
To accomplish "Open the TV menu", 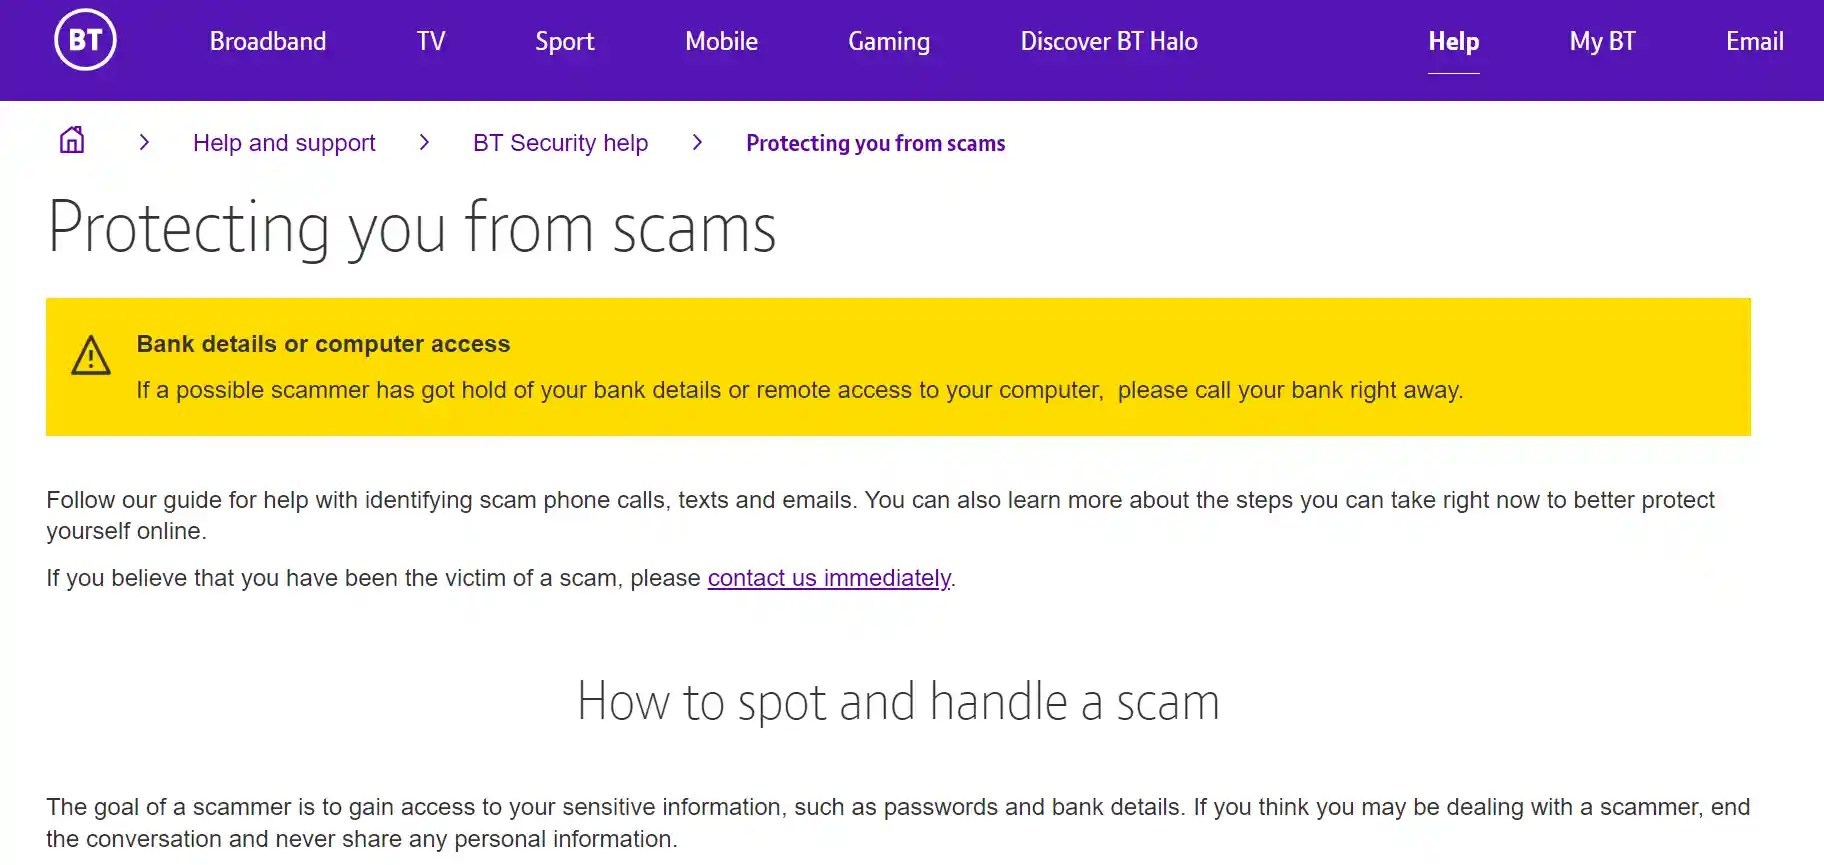I will [430, 42].
